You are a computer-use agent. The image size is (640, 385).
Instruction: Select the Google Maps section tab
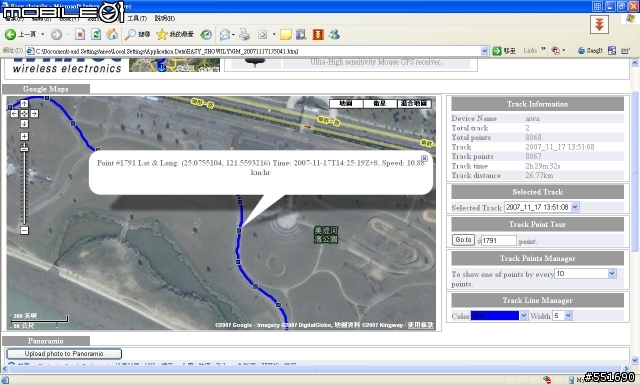[x=46, y=89]
